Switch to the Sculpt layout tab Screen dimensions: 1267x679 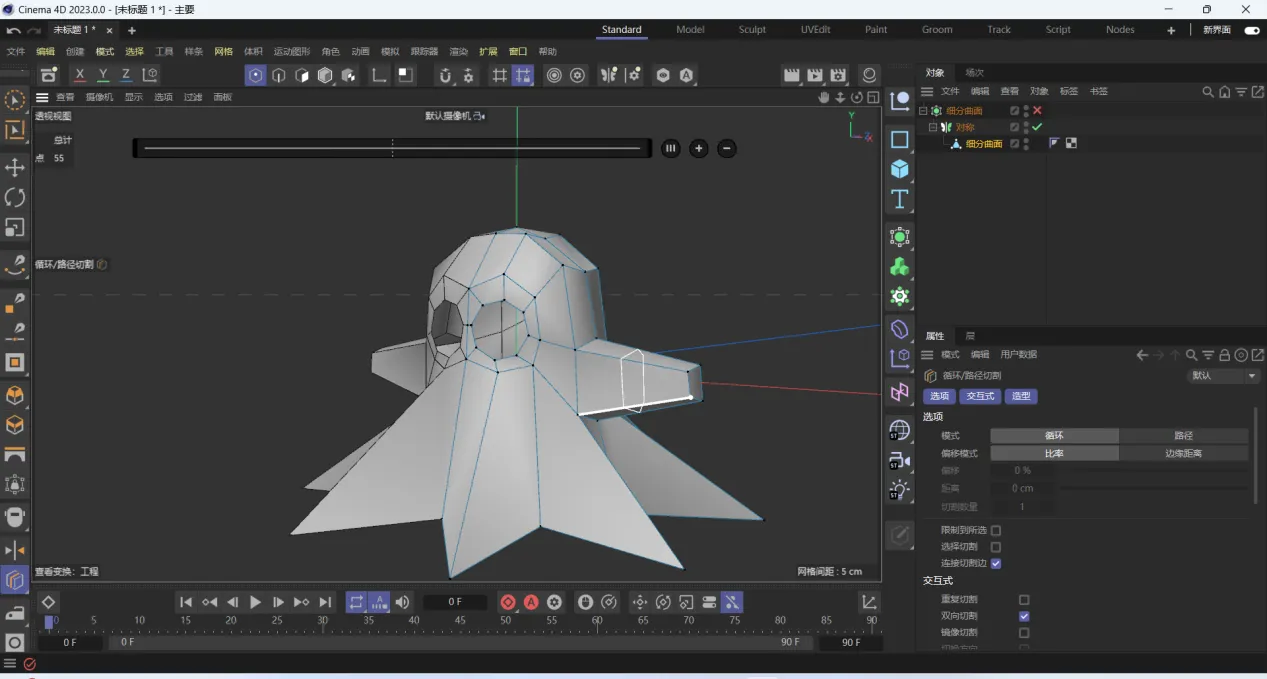pyautogui.click(x=752, y=30)
